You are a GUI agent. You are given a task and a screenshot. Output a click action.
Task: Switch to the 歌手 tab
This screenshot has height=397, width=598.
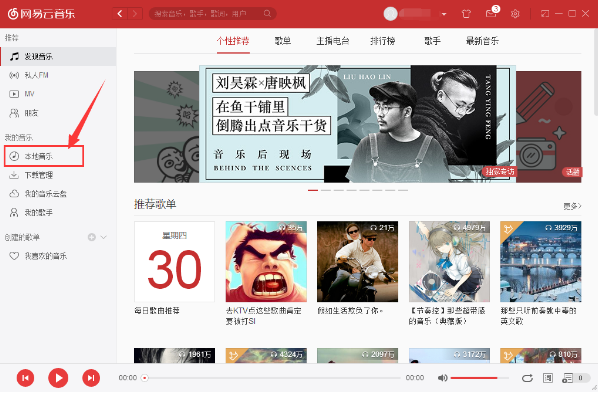pyautogui.click(x=432, y=41)
